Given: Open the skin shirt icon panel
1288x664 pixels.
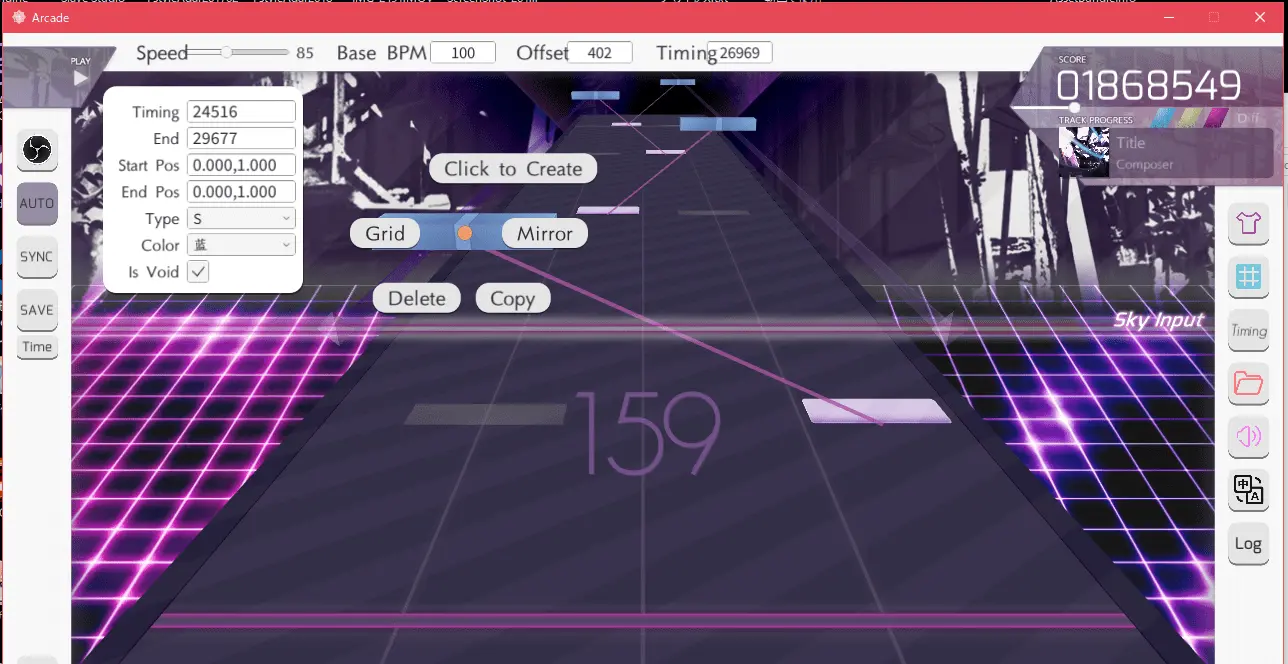Looking at the screenshot, I should tap(1248, 224).
